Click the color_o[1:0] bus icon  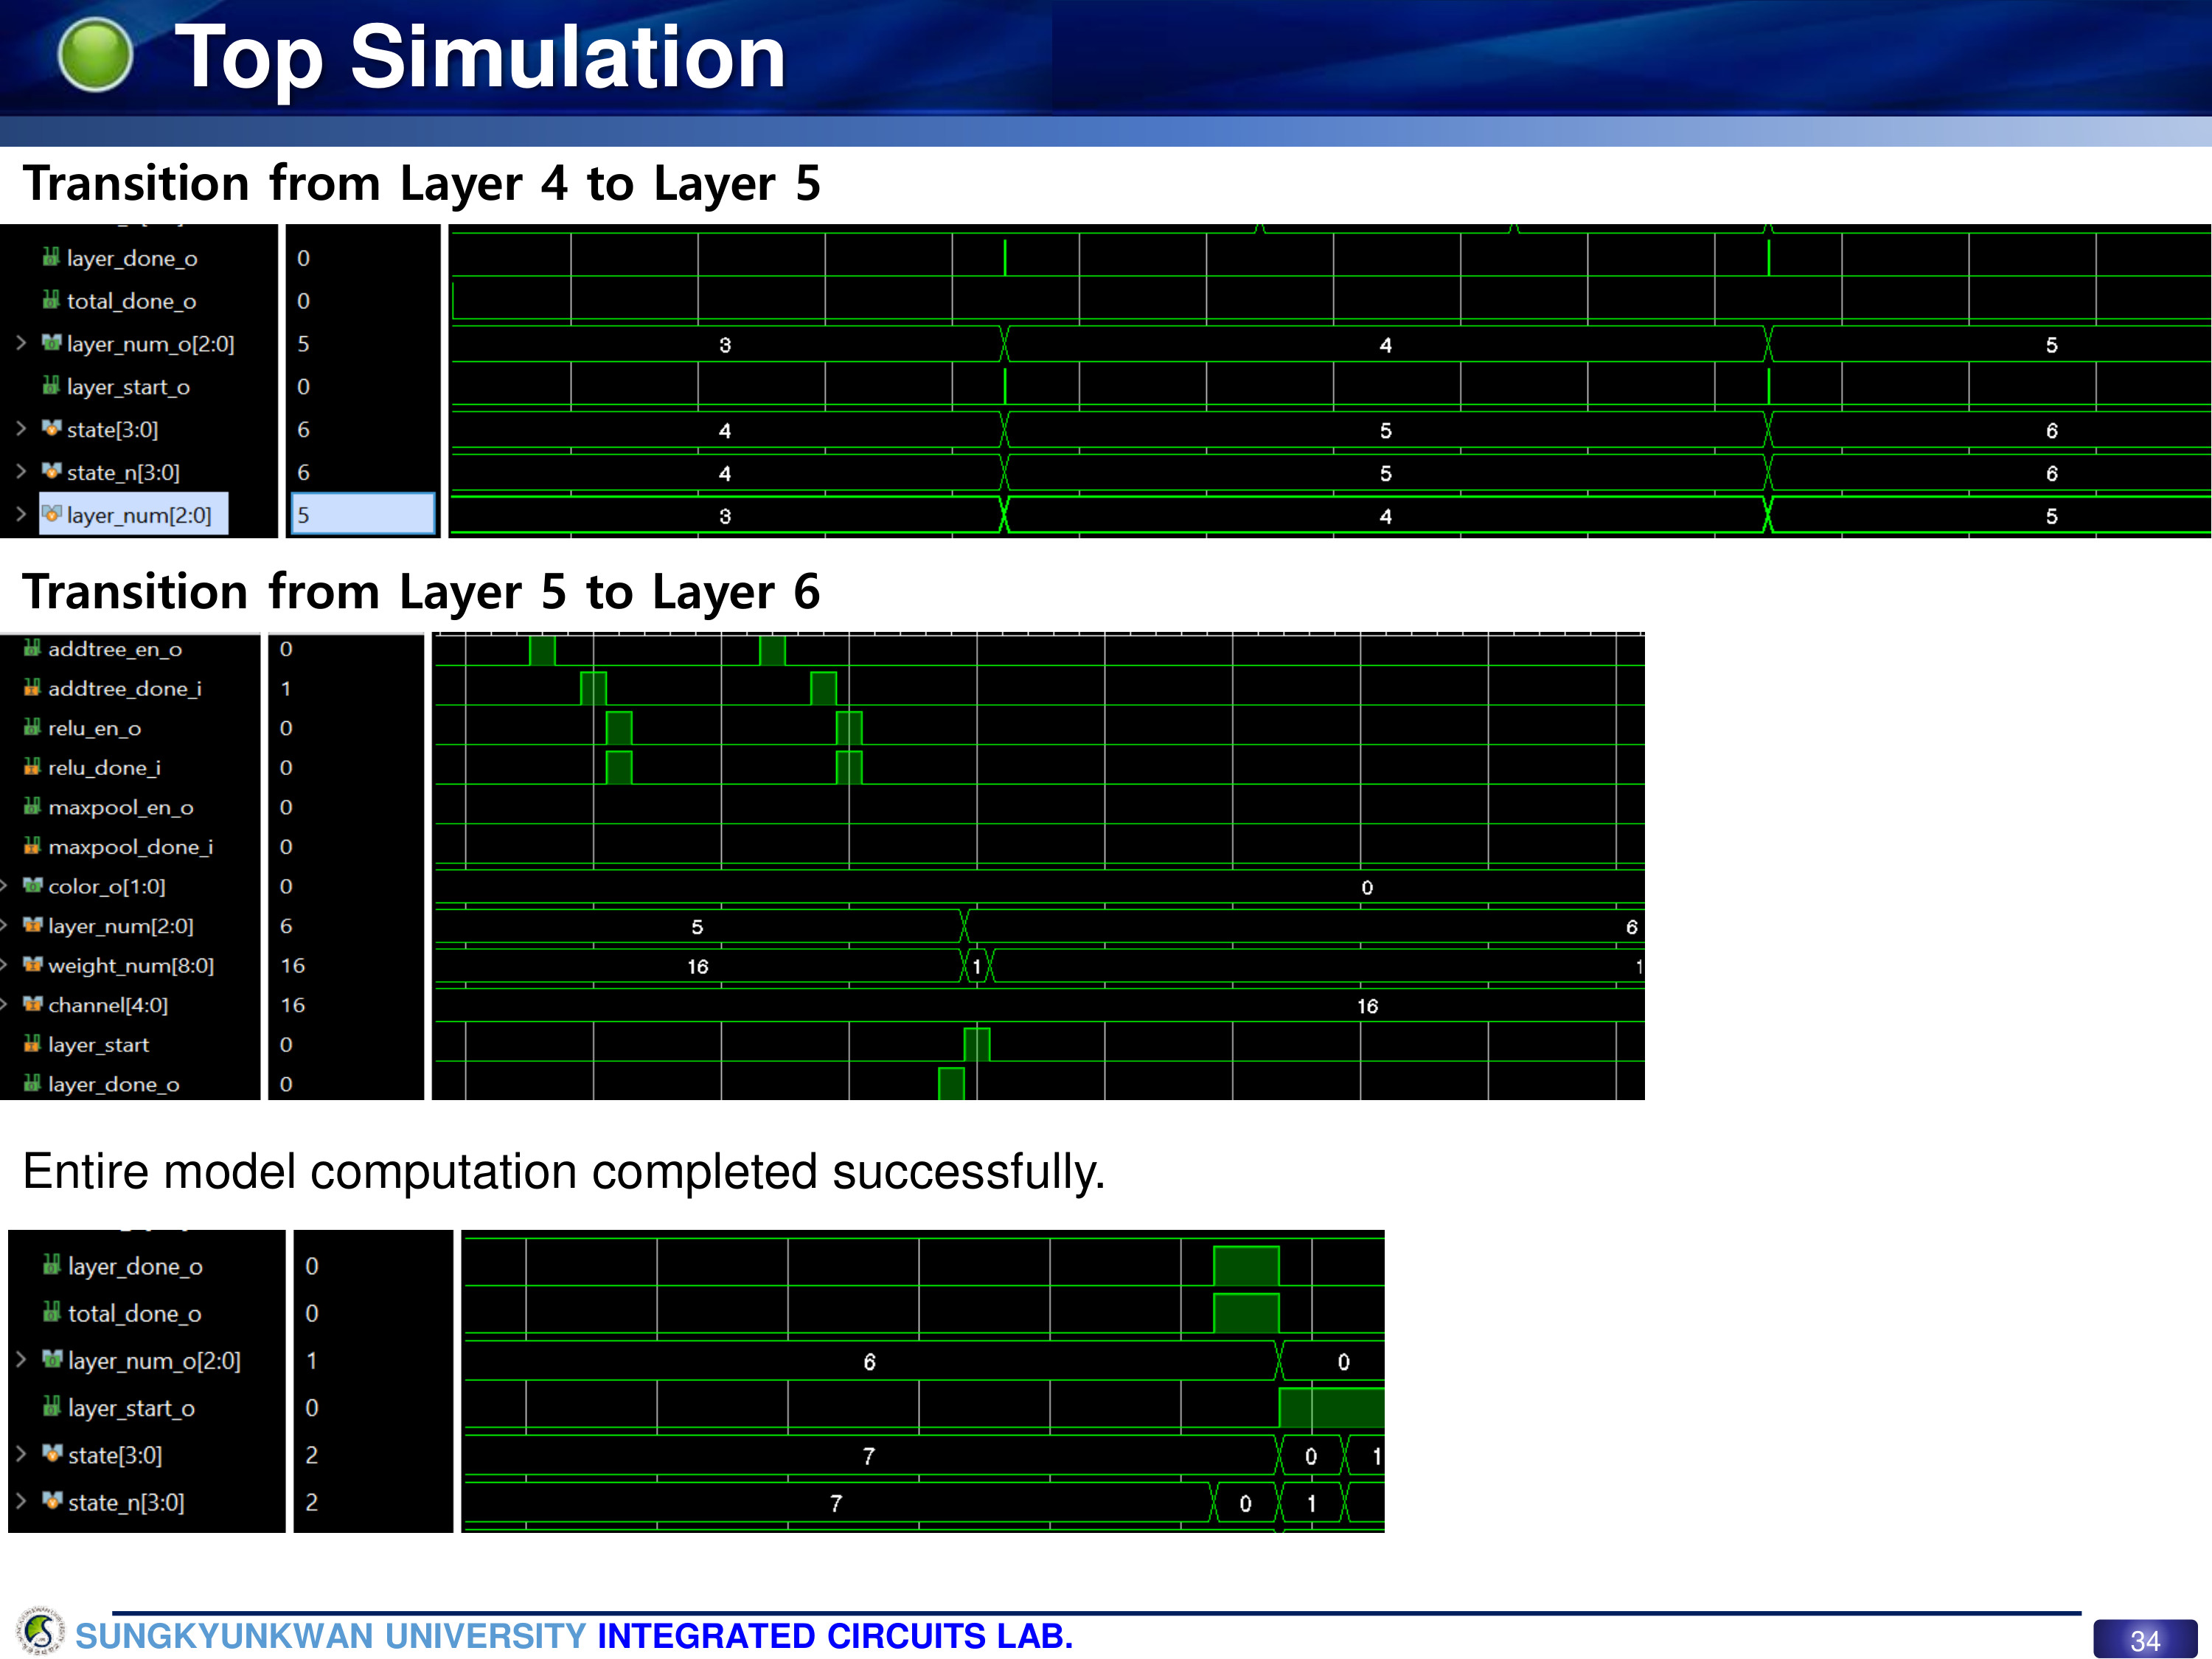click(x=32, y=885)
